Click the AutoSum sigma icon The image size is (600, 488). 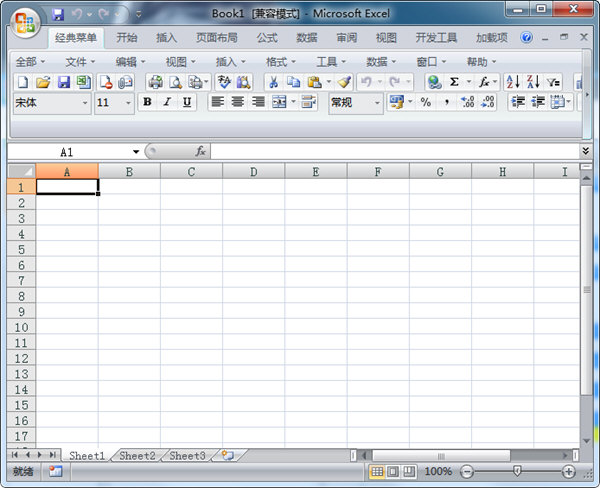pos(454,82)
